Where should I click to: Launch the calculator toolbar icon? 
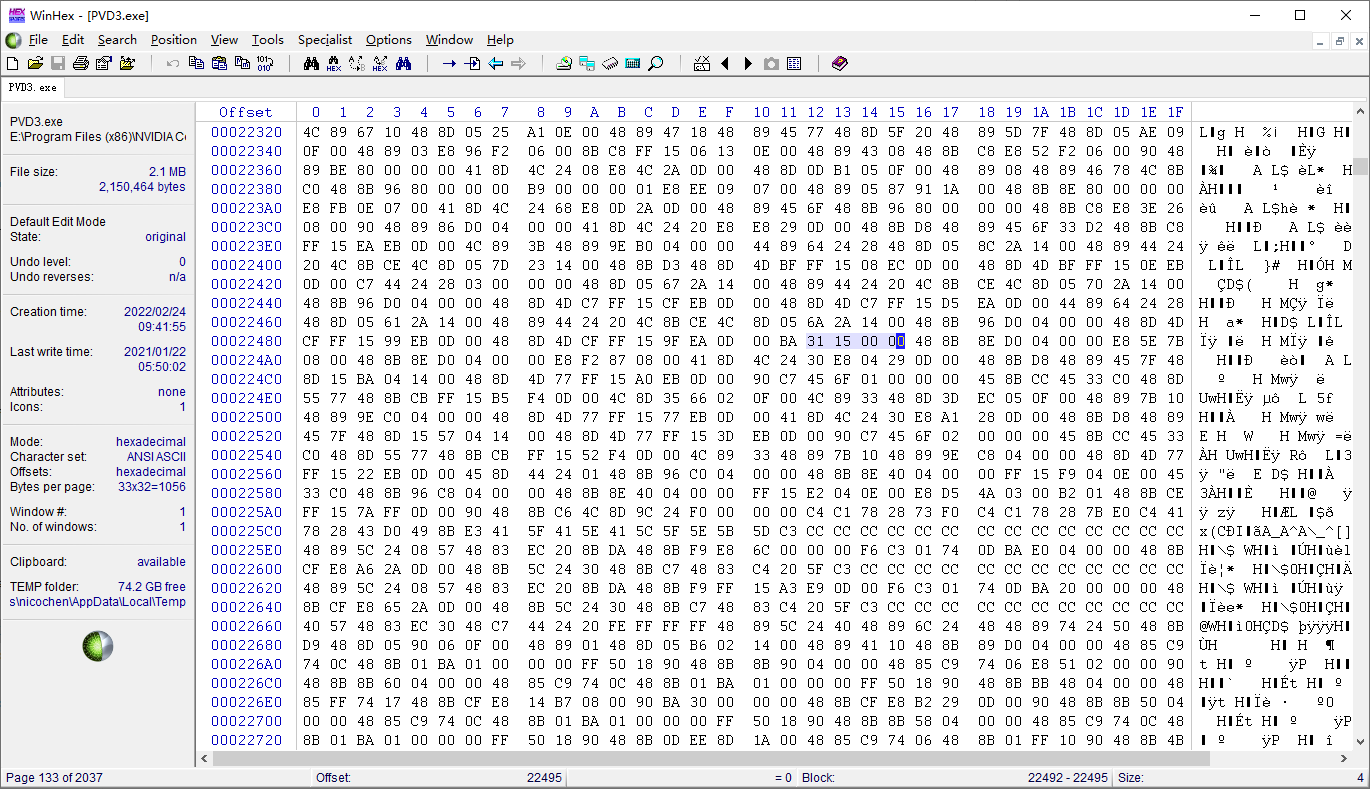tap(633, 63)
